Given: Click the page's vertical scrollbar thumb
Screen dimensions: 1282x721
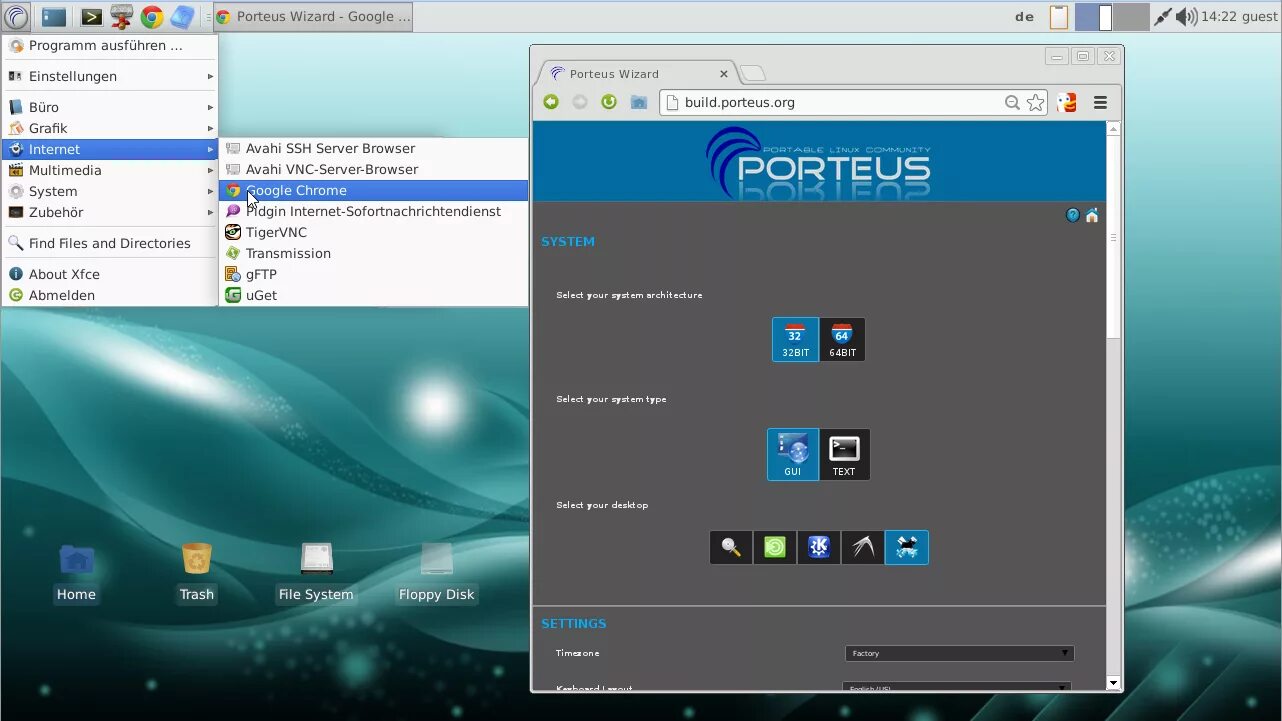Looking at the screenshot, I should pyautogui.click(x=1113, y=237).
